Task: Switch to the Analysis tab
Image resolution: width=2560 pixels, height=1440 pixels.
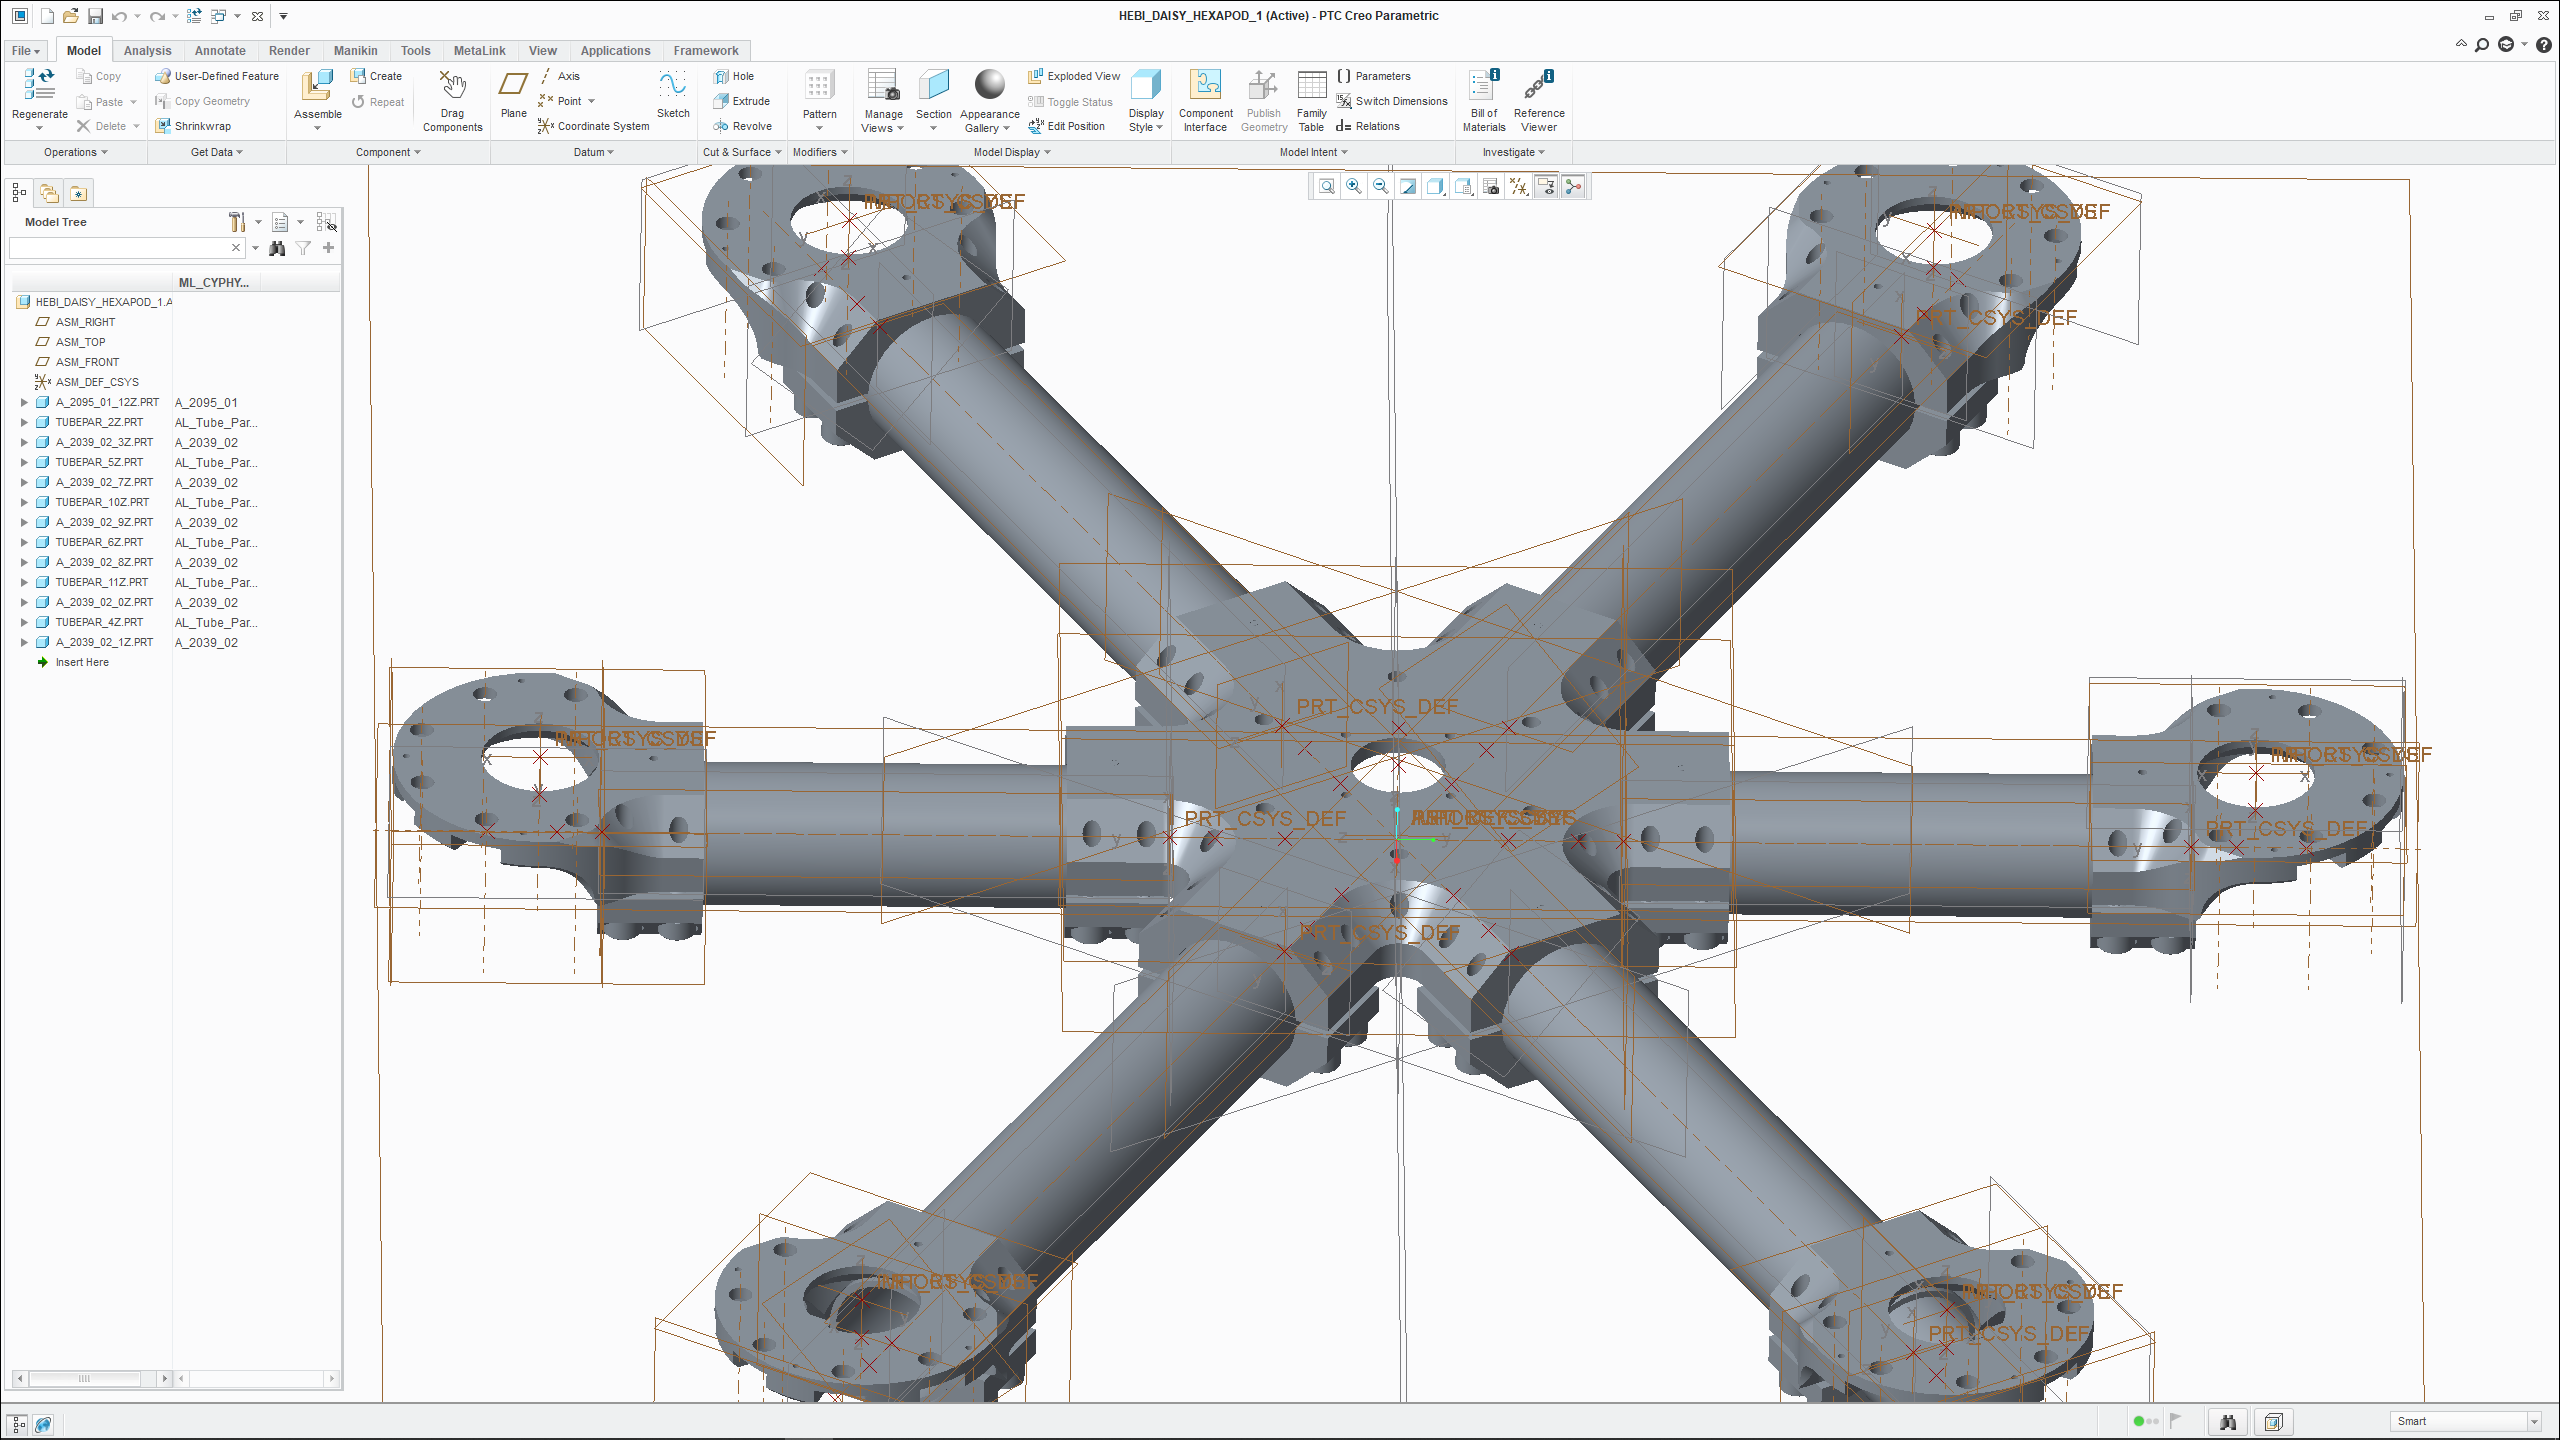Action: (147, 51)
